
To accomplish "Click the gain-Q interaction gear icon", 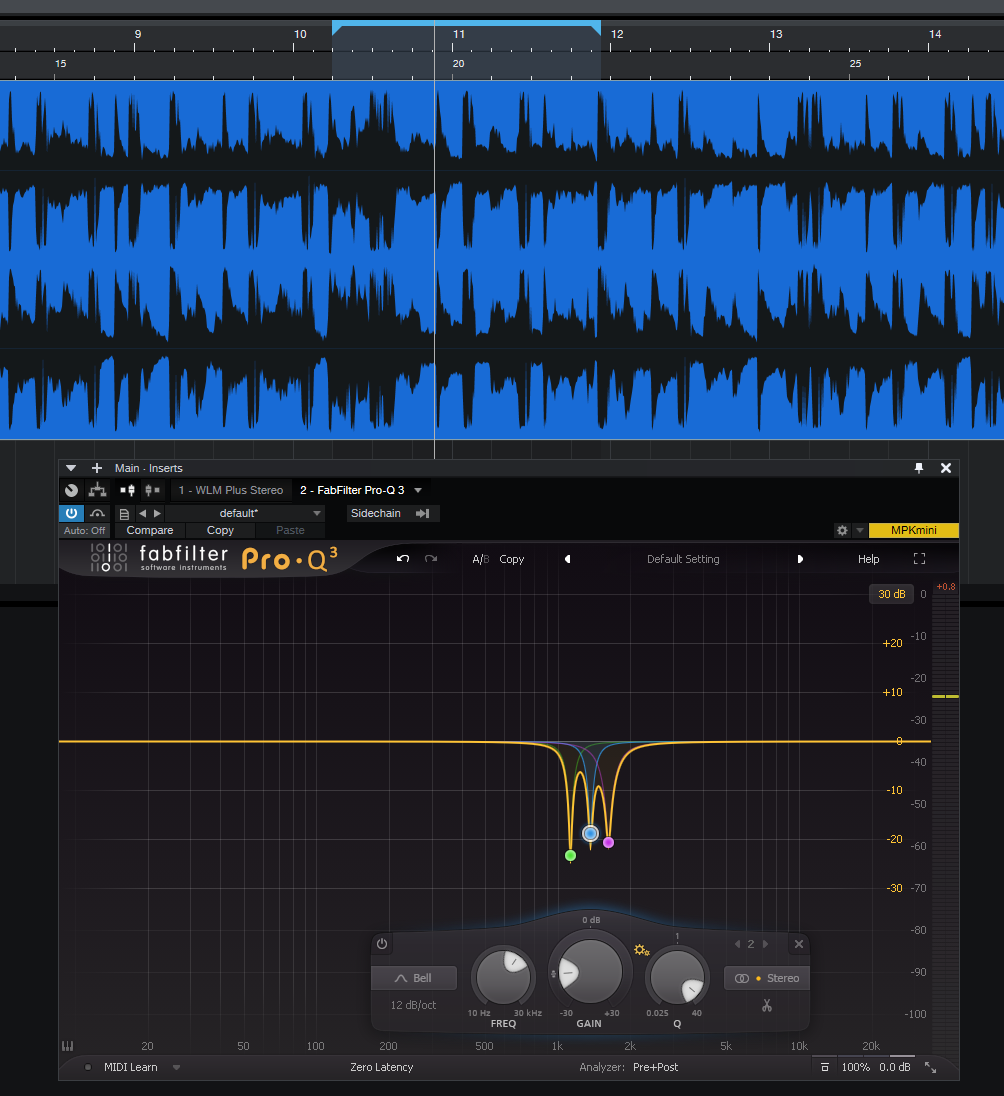I will point(641,950).
